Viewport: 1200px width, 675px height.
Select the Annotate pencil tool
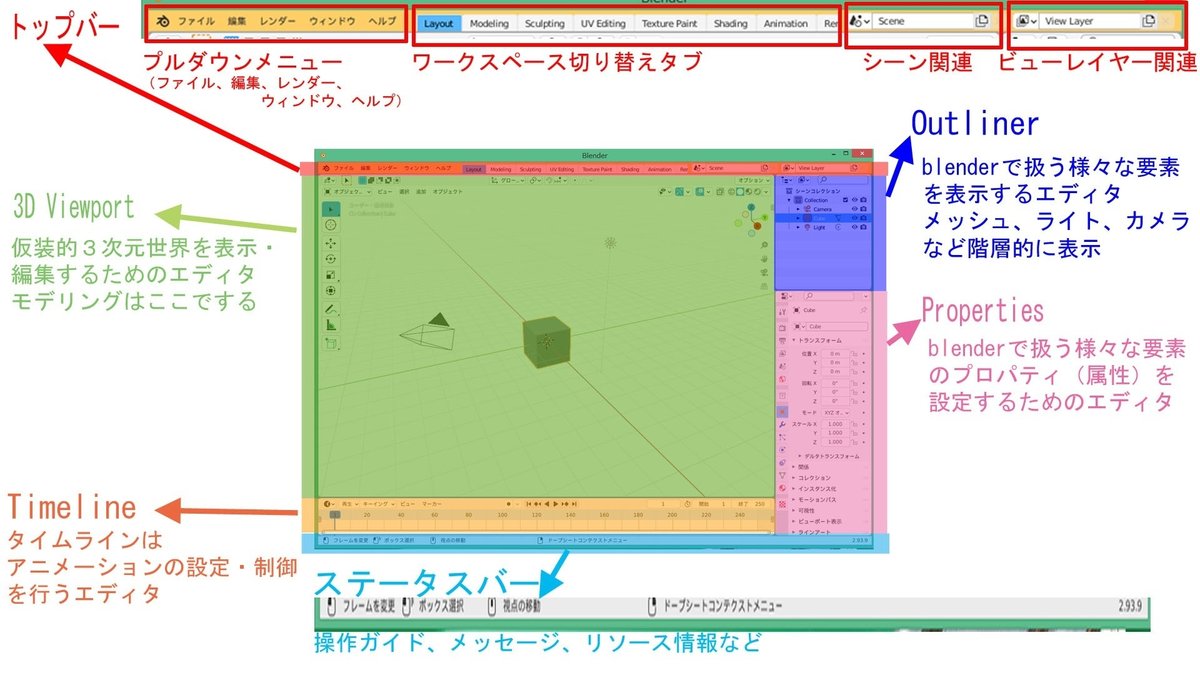331,309
